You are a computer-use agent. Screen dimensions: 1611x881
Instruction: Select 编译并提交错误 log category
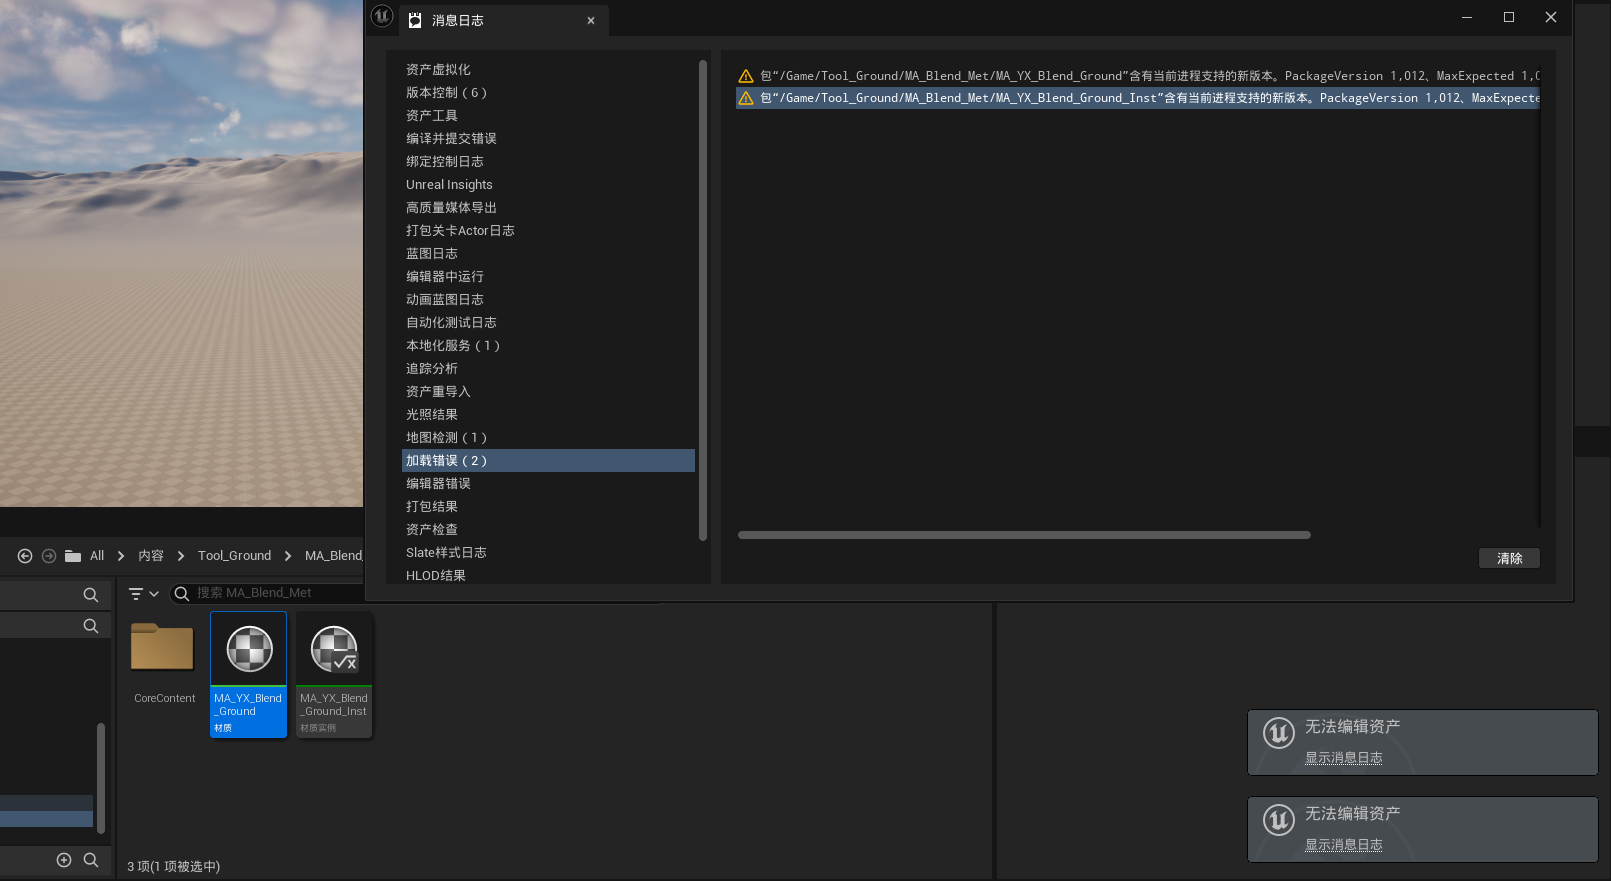coord(548,138)
